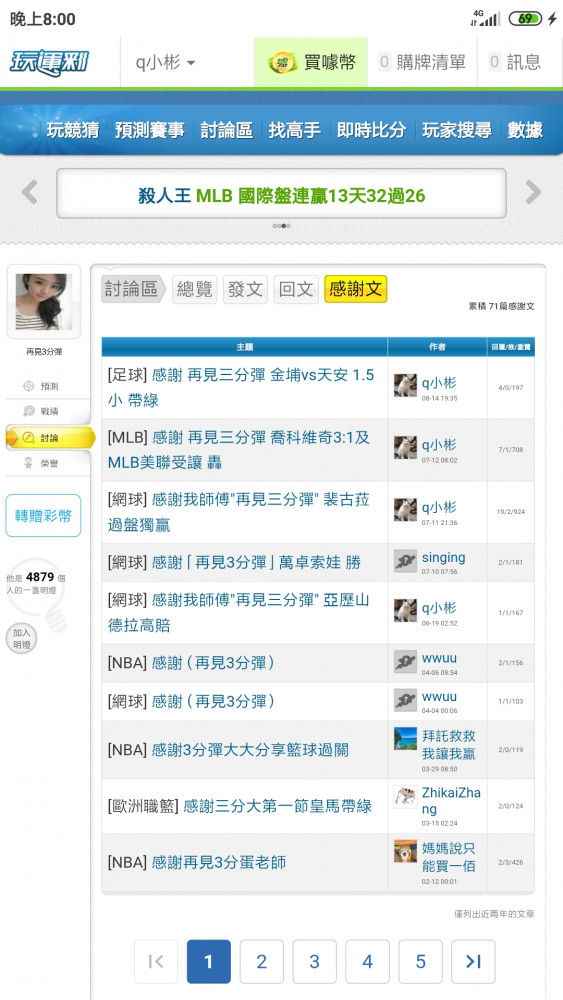Click ZhikaiZhang author avatar
Image resolution: width=563 pixels, height=1000 pixels.
[406, 797]
